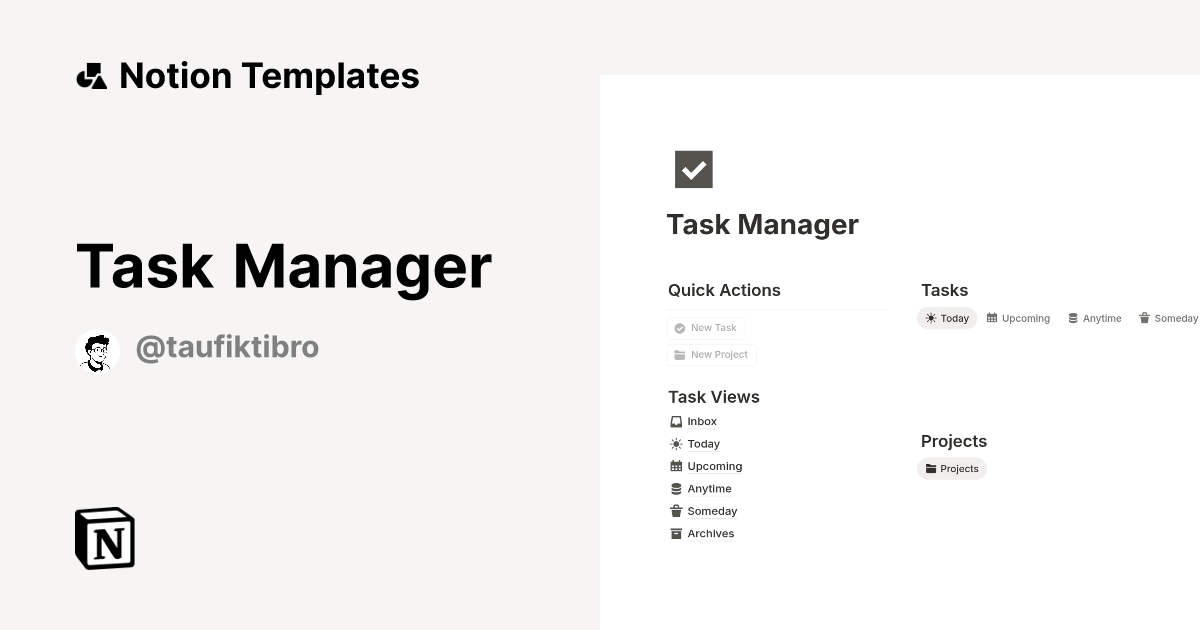Click the archive box icon beside Archives

(676, 533)
